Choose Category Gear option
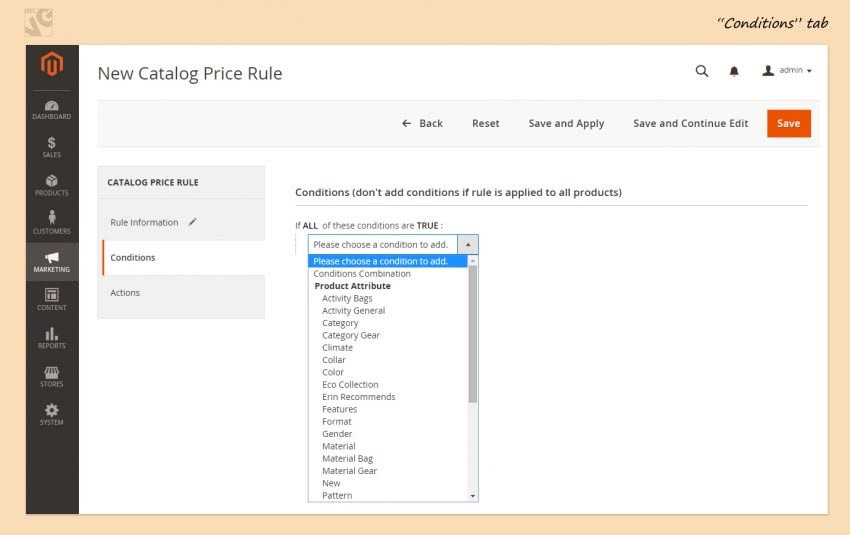 351,335
